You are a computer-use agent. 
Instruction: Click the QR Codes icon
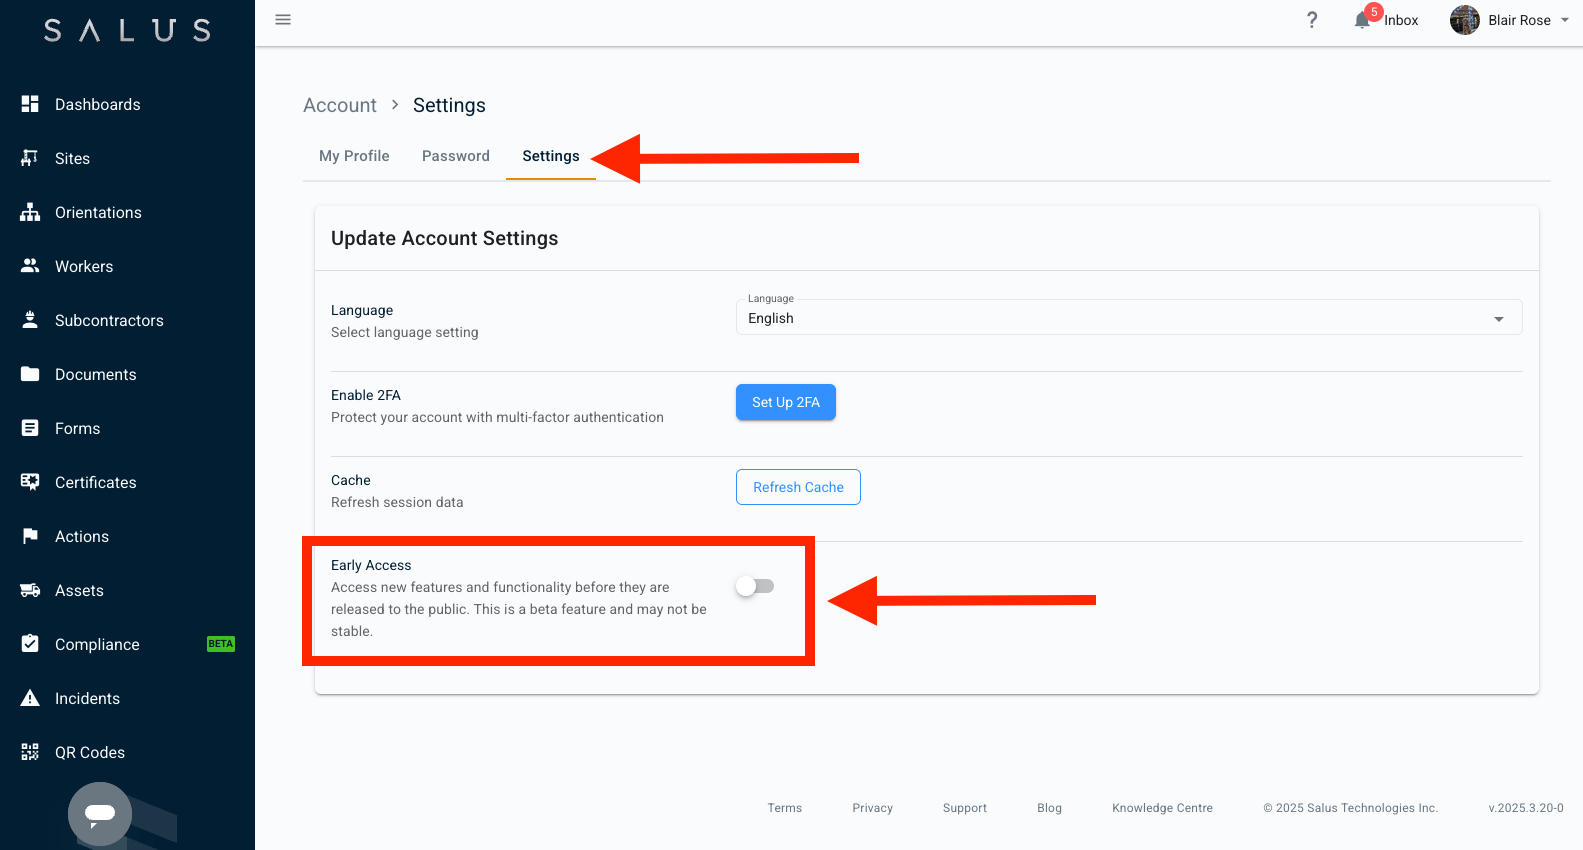[30, 752]
